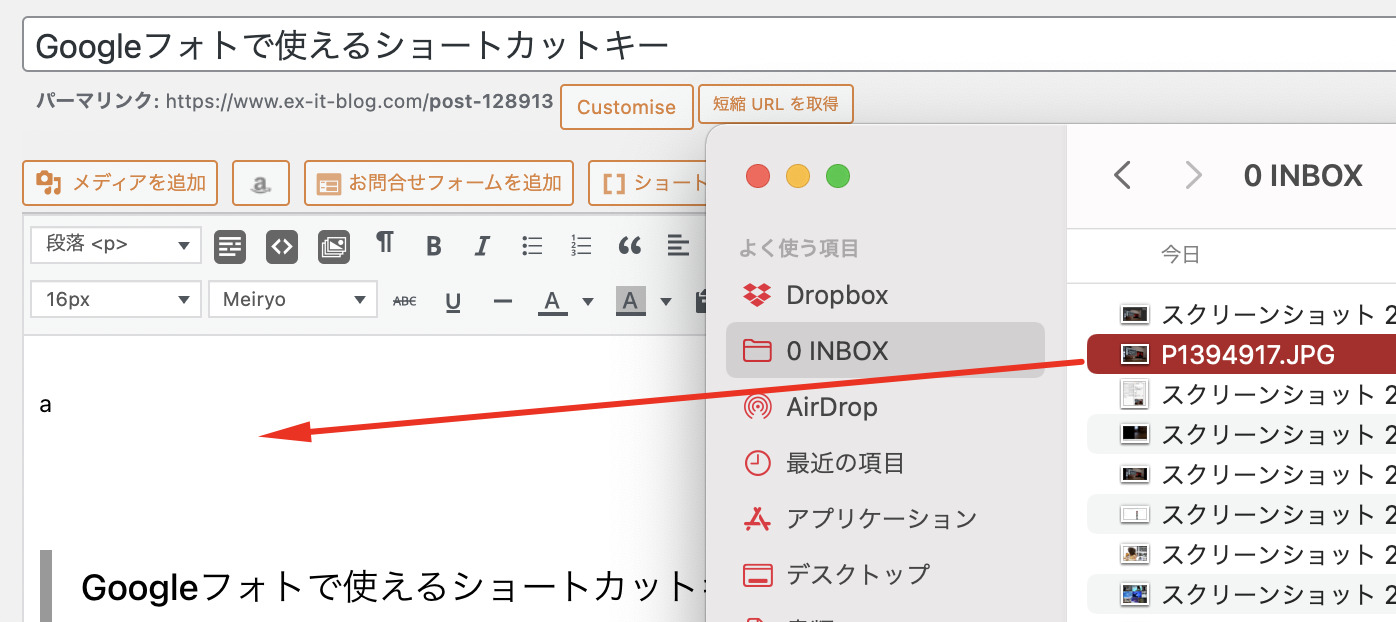1396x622 pixels.
Task: Click the pilcrow paragraph mark icon
Action: coord(384,244)
